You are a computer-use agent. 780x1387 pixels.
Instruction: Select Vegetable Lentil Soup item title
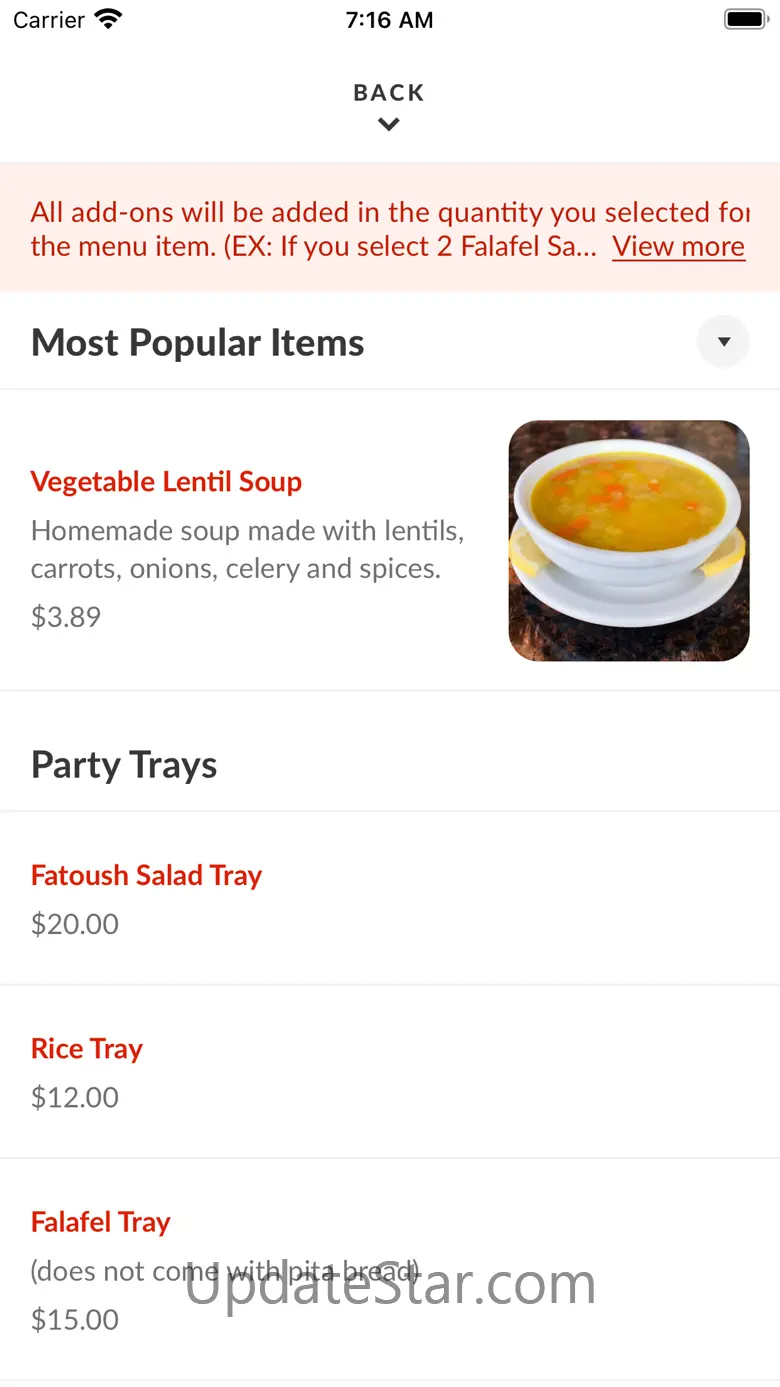click(166, 482)
